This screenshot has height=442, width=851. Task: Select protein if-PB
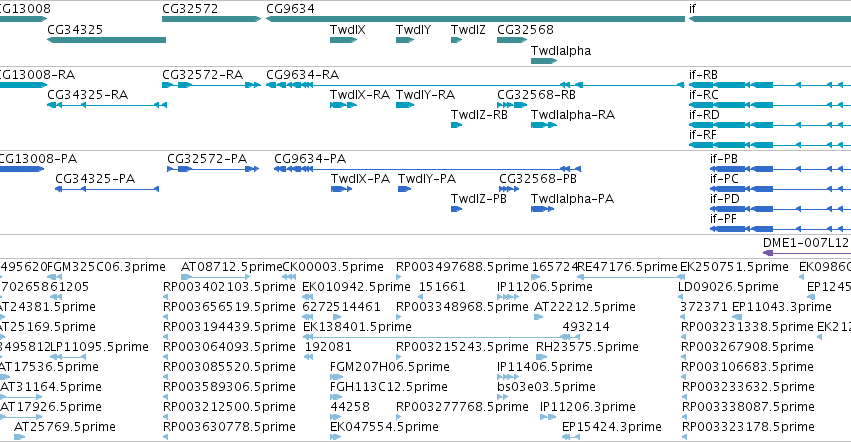coord(724,159)
